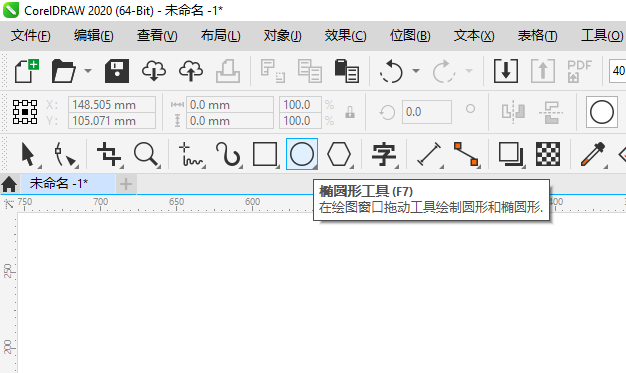
Task: Go to the Welcome screen home icon
Action: pyautogui.click(x=9, y=184)
